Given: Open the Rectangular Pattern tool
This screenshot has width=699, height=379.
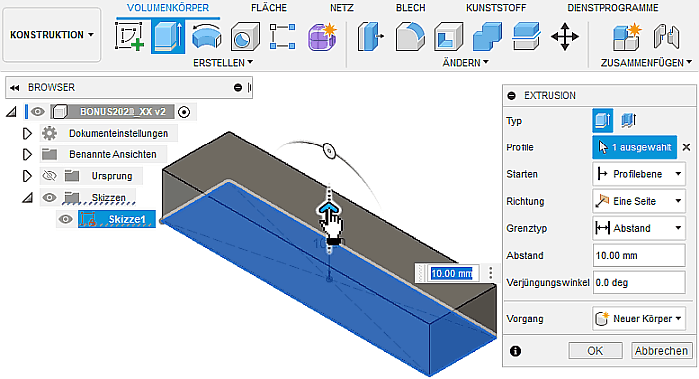Looking at the screenshot, I should pos(283,37).
